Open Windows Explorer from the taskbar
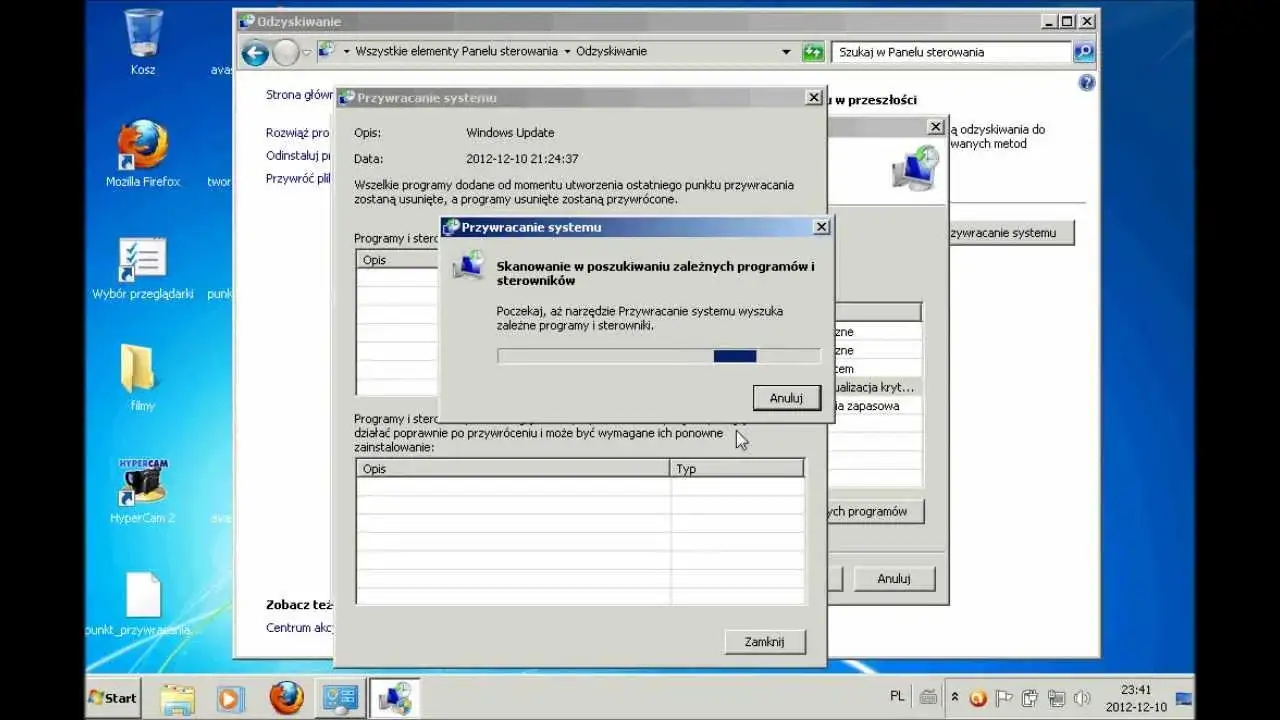Image resolution: width=1280 pixels, height=720 pixels. 176,697
